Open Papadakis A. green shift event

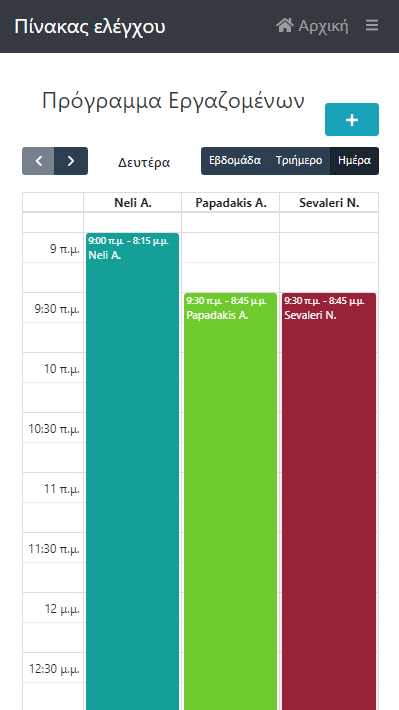(x=231, y=501)
